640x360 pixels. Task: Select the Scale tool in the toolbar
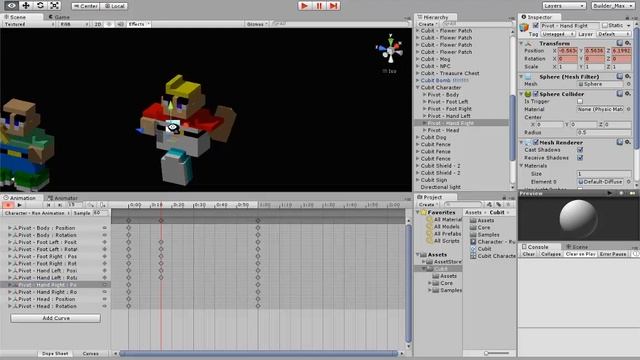coord(54,6)
